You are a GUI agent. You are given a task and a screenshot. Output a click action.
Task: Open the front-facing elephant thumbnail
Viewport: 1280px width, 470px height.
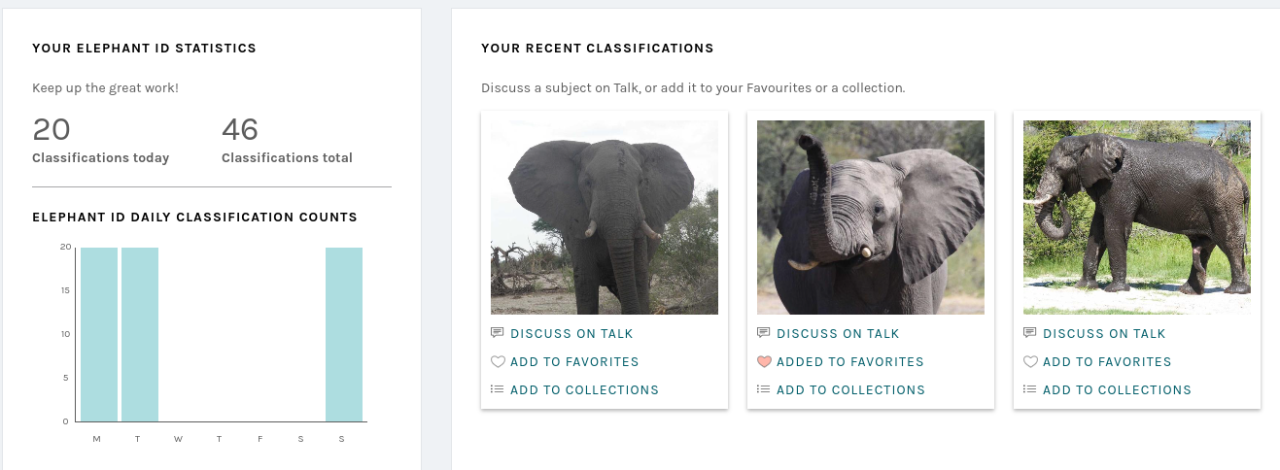pyautogui.click(x=604, y=217)
